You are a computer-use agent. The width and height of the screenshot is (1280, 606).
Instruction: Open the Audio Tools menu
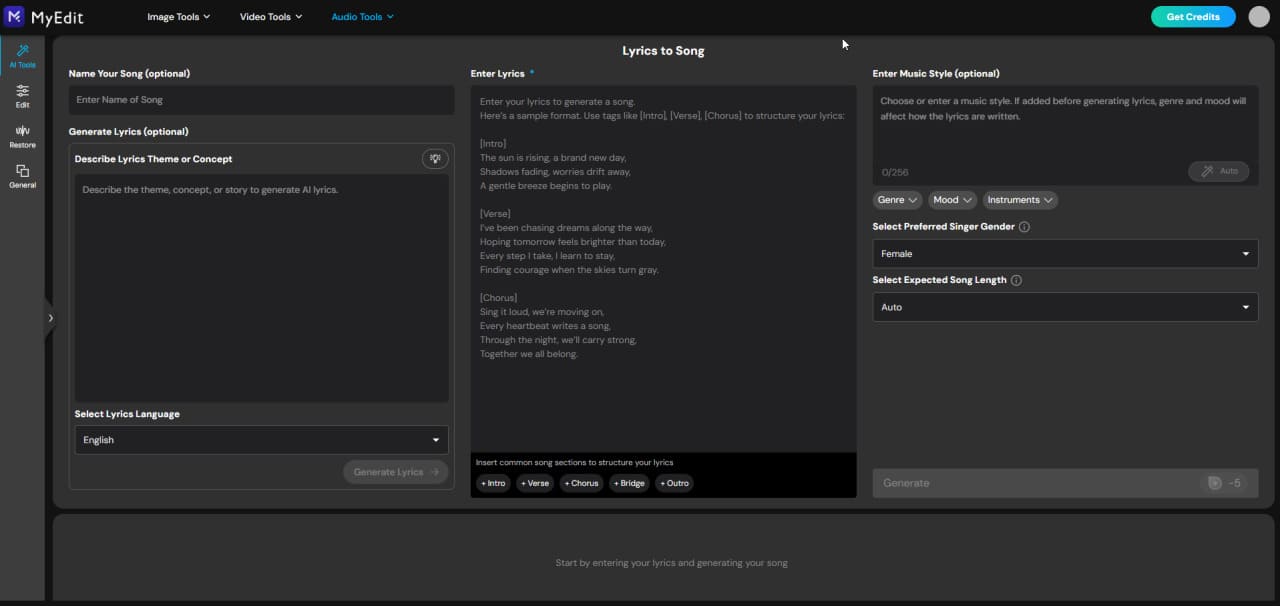362,16
